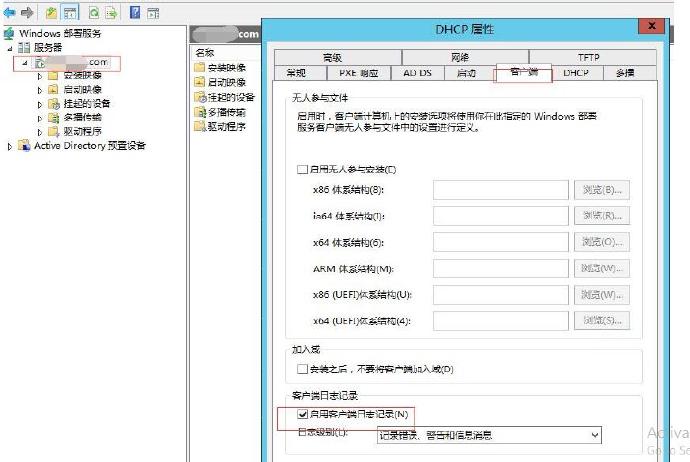Image resolution: width=690 pixels, height=462 pixels.
Task: Click the browse button for x86 (UEFI)体系结构
Action: click(x=602, y=295)
